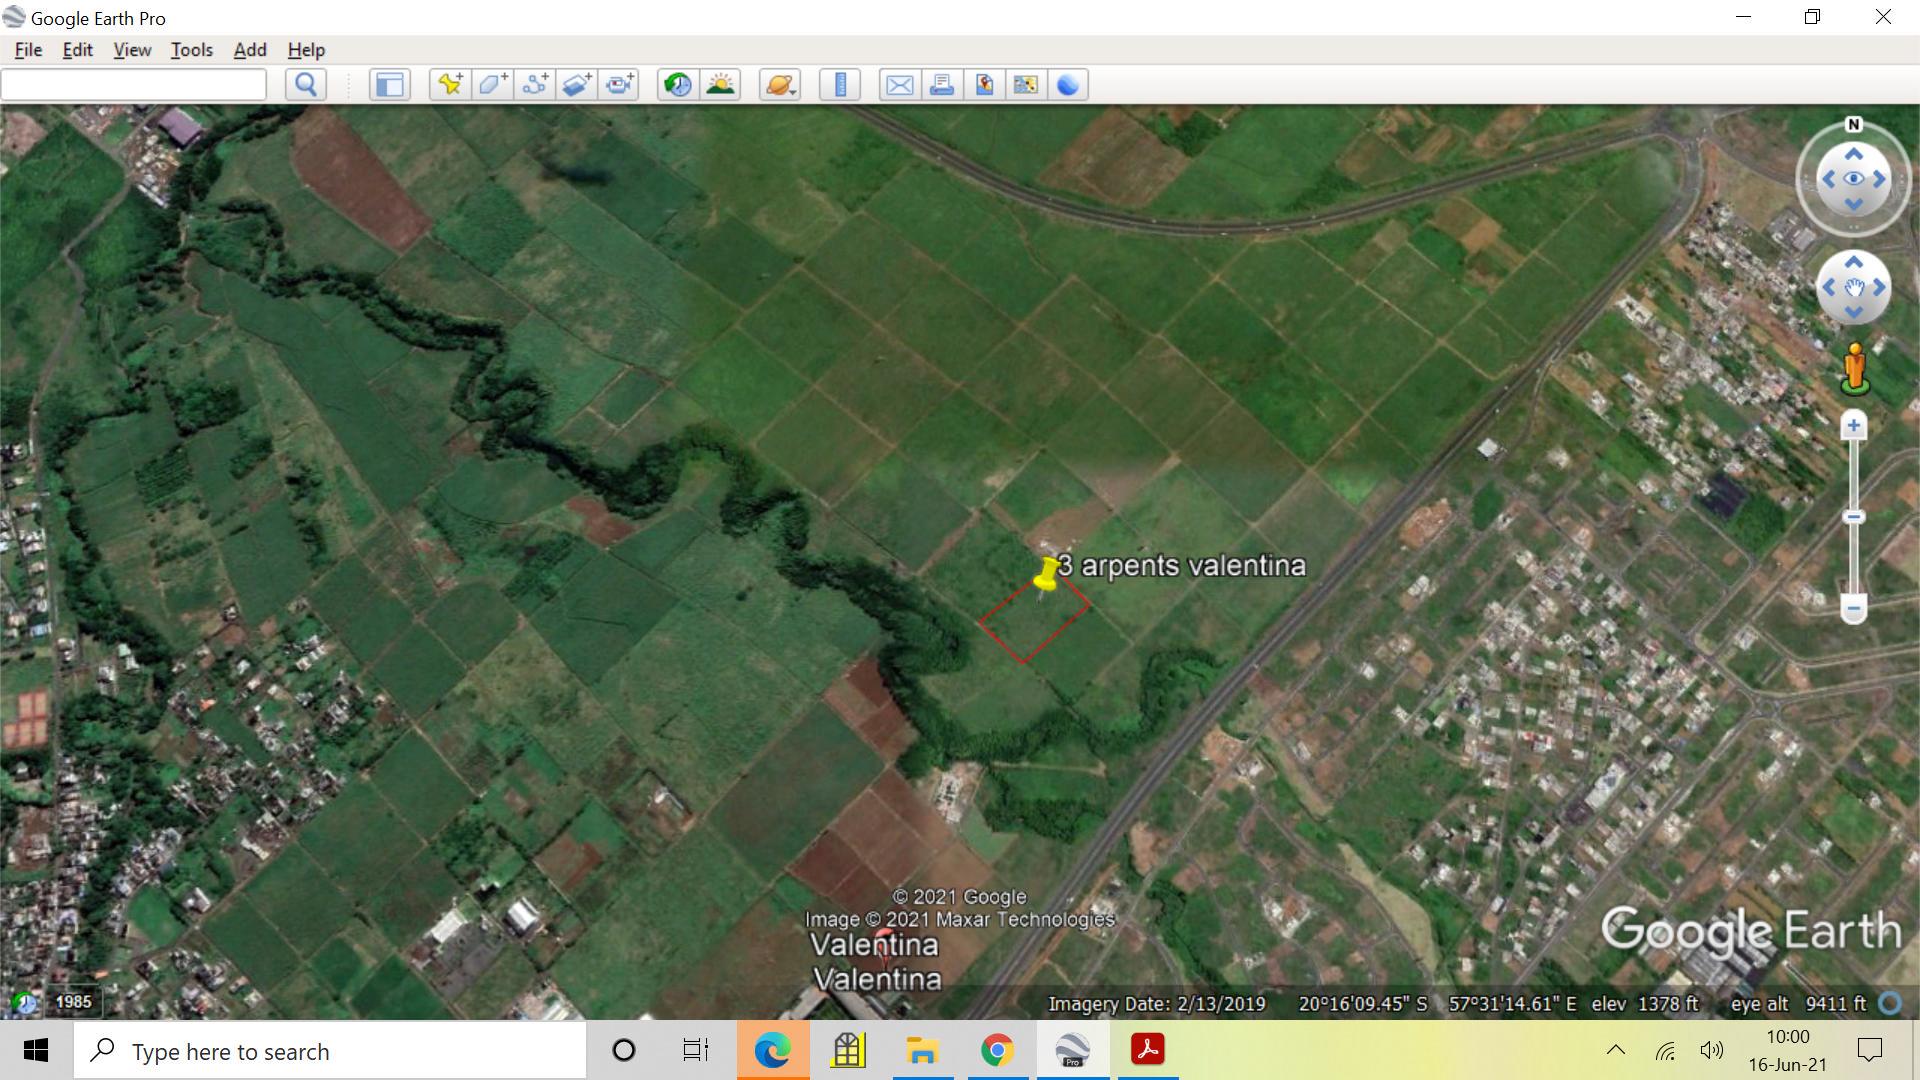Click the Print icon in the toolbar
Screen dimensions: 1920x1080
(942, 85)
